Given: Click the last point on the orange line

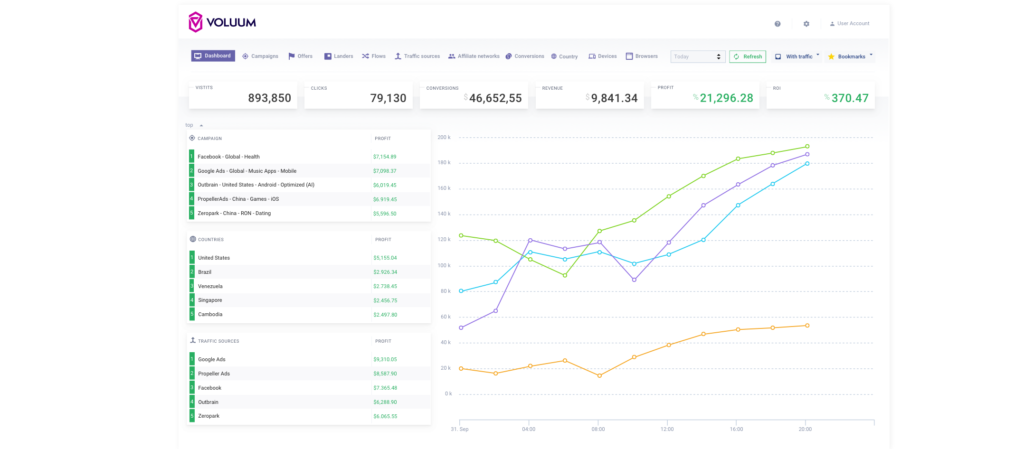Looking at the screenshot, I should pos(807,325).
